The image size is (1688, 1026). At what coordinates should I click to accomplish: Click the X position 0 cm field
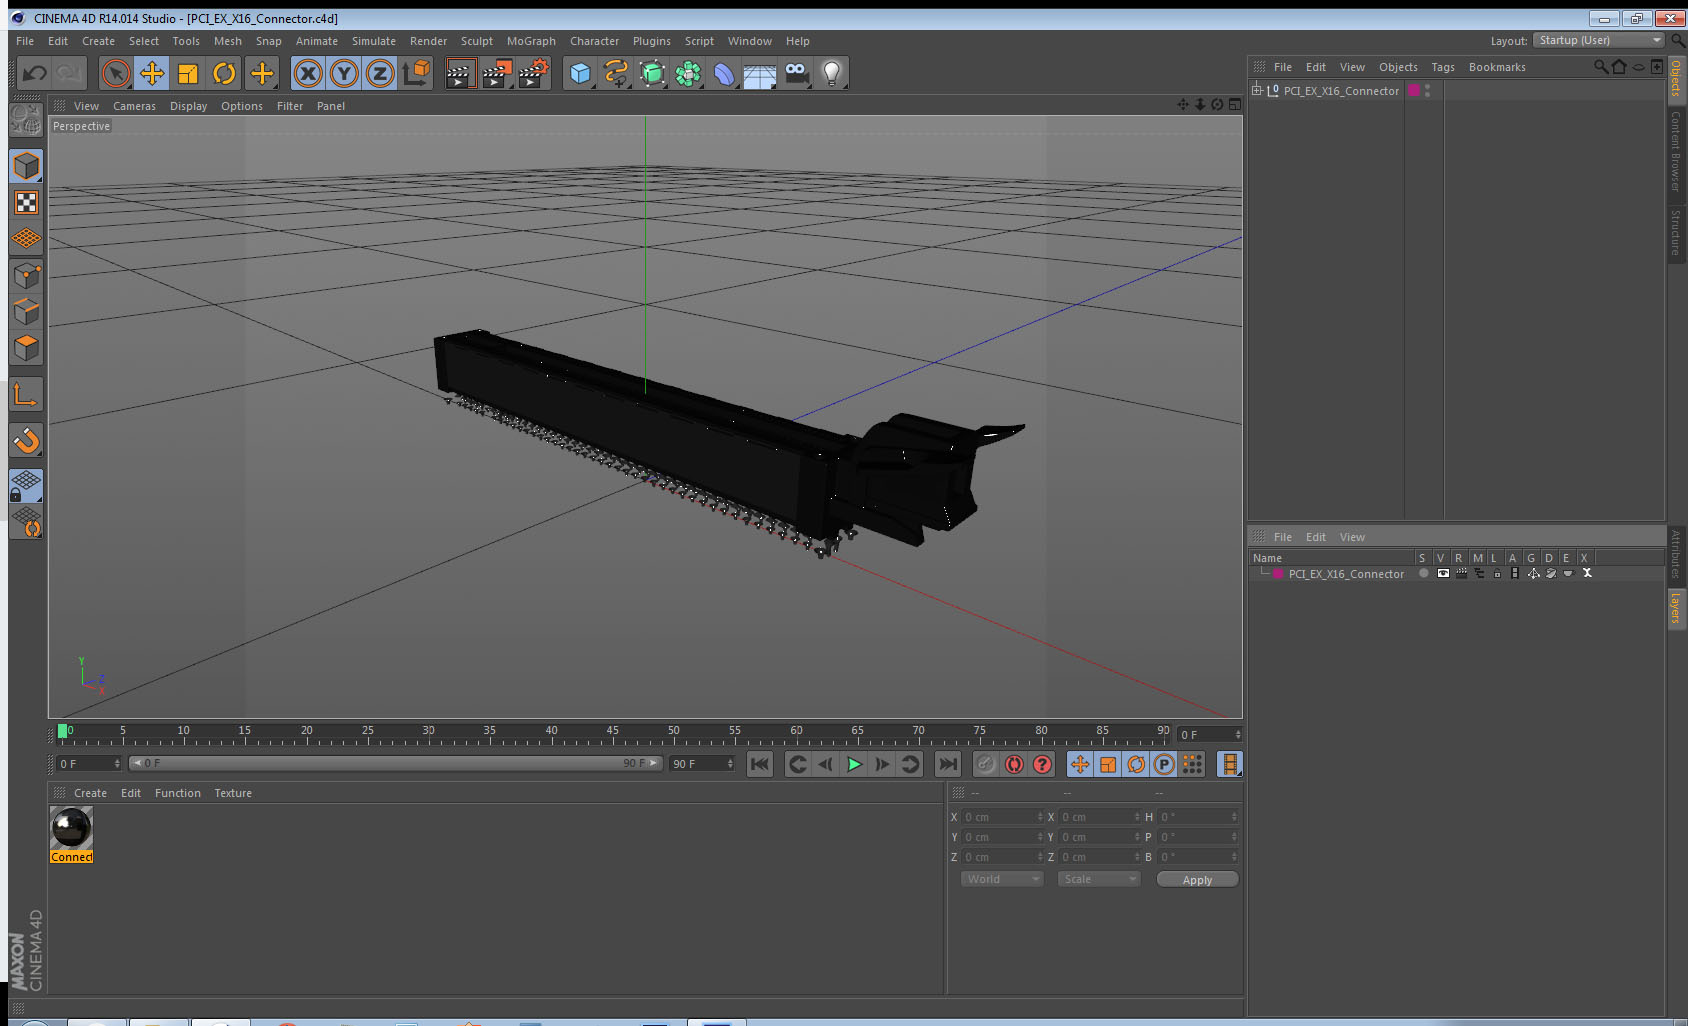point(1002,817)
